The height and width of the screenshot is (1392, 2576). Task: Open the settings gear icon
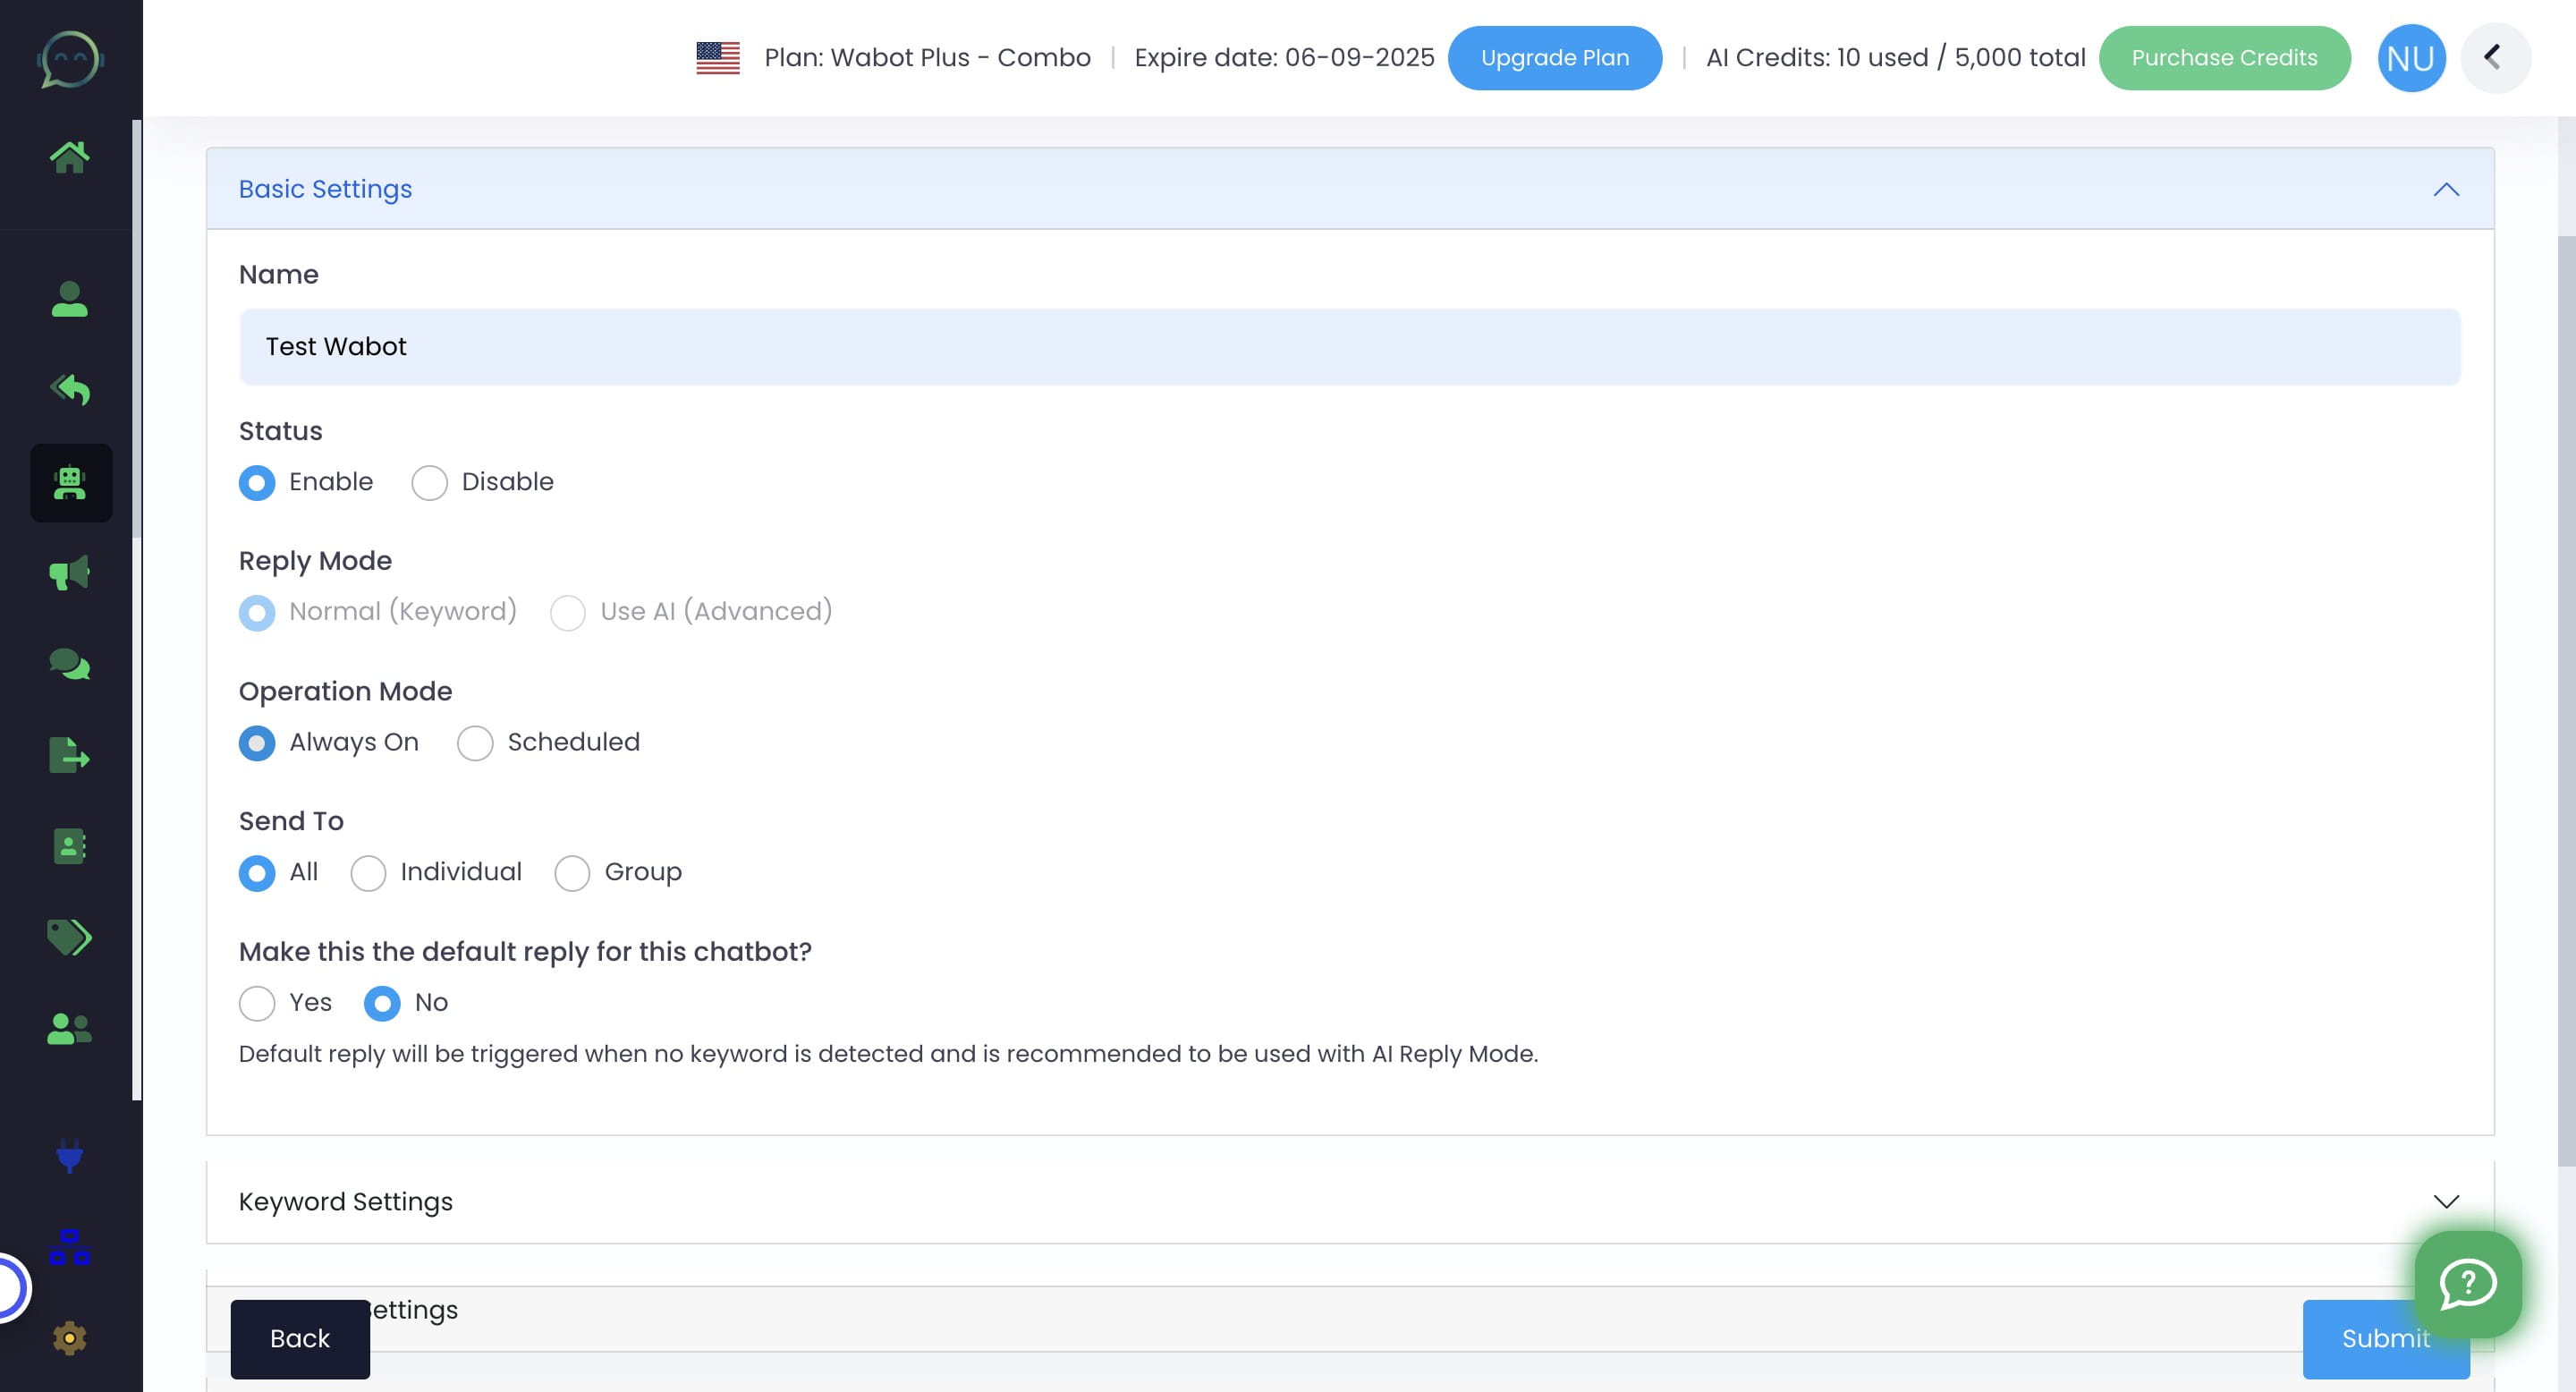[70, 1337]
